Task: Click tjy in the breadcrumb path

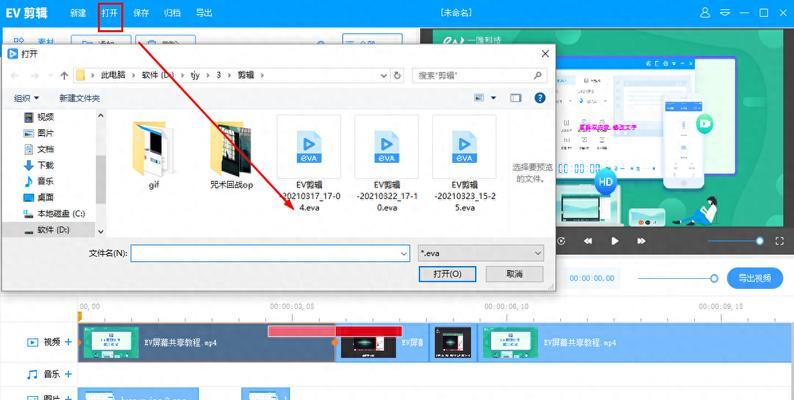Action: [195, 75]
